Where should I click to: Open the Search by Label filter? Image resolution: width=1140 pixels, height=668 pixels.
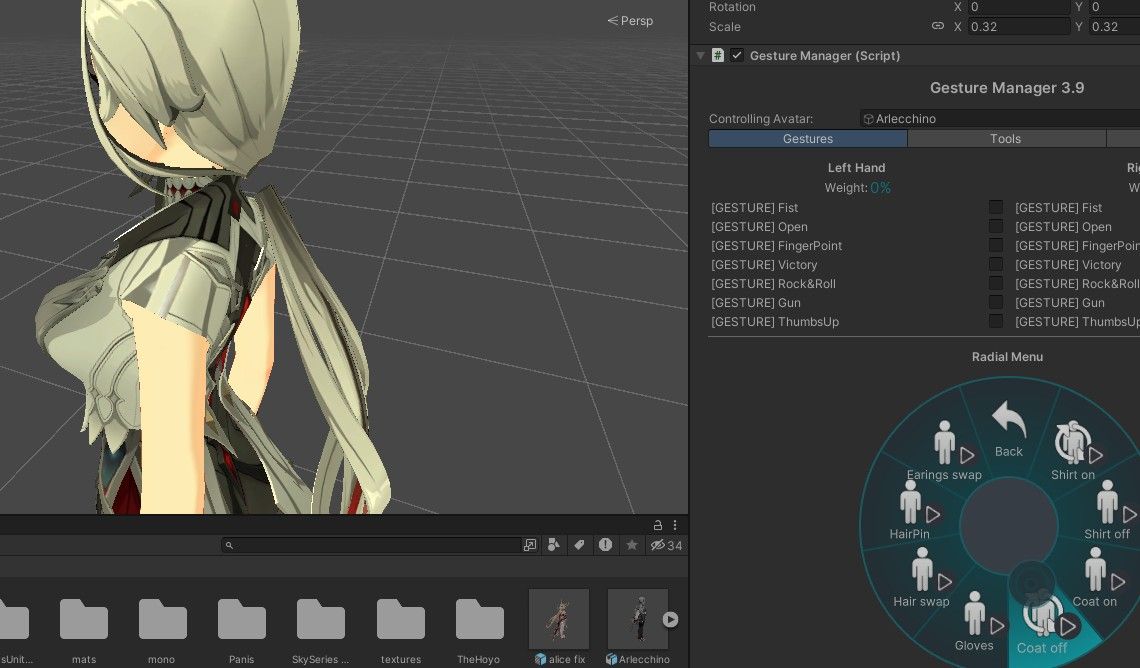click(x=579, y=545)
